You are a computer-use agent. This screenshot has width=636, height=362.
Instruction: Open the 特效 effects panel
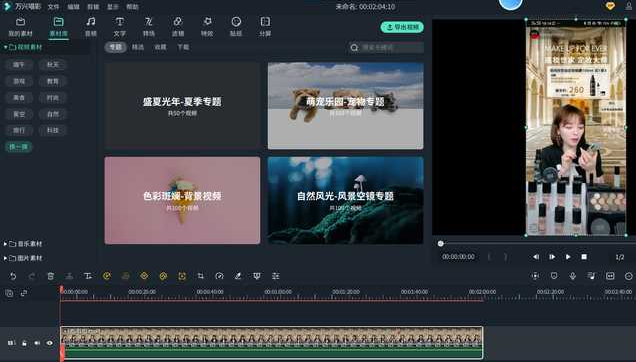(207, 27)
